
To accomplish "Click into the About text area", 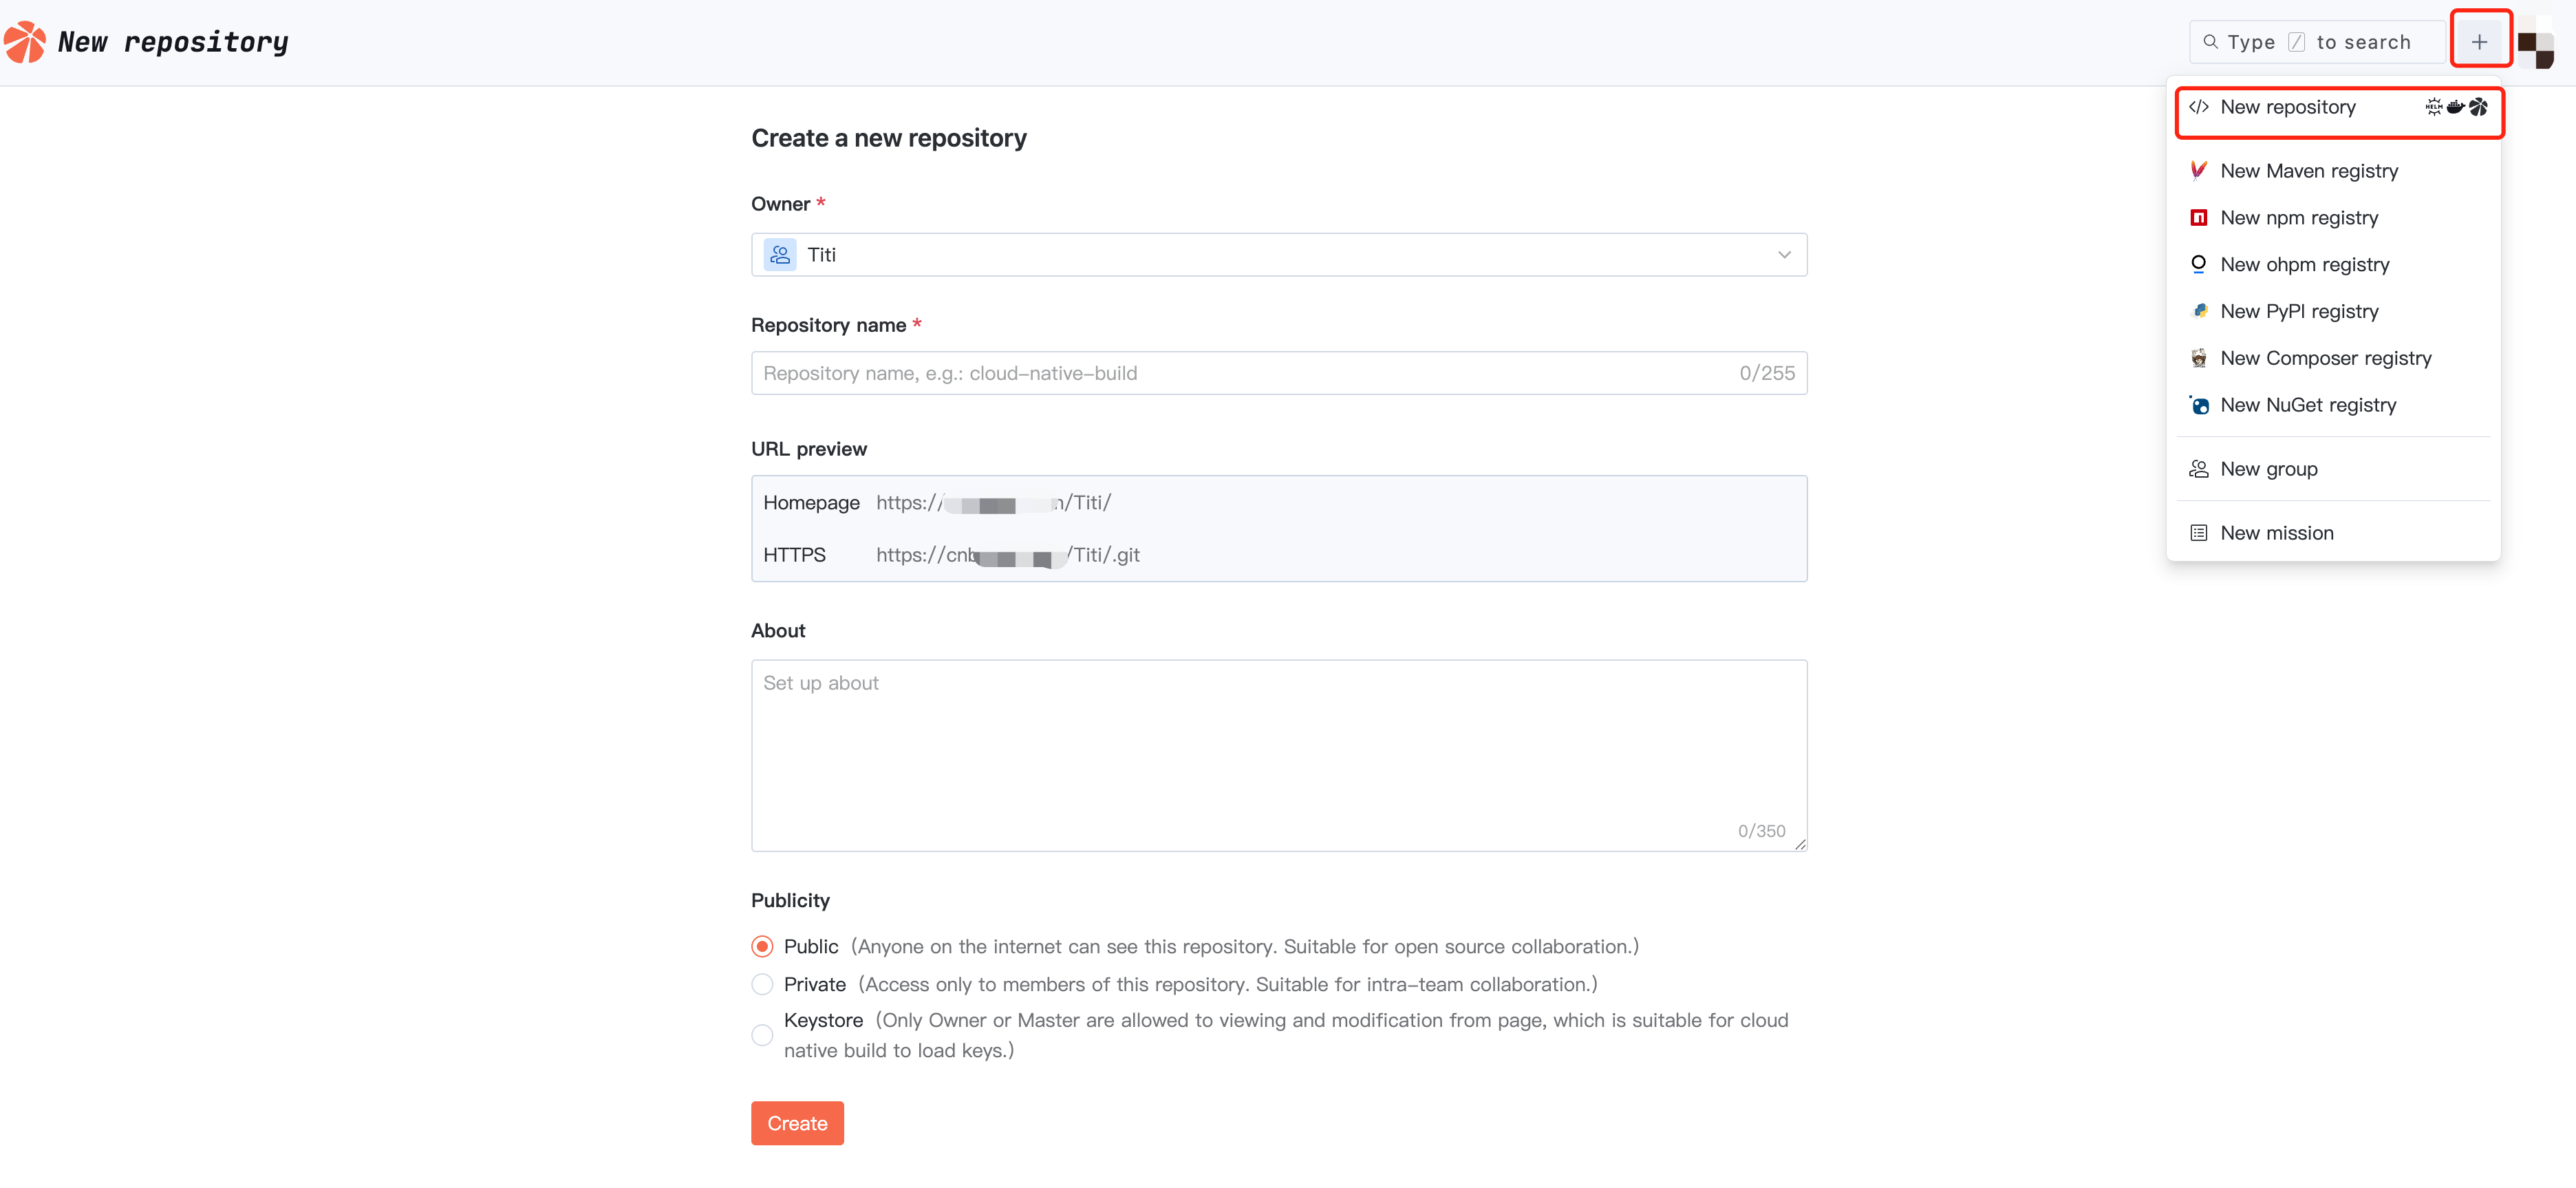I will 1278,755.
